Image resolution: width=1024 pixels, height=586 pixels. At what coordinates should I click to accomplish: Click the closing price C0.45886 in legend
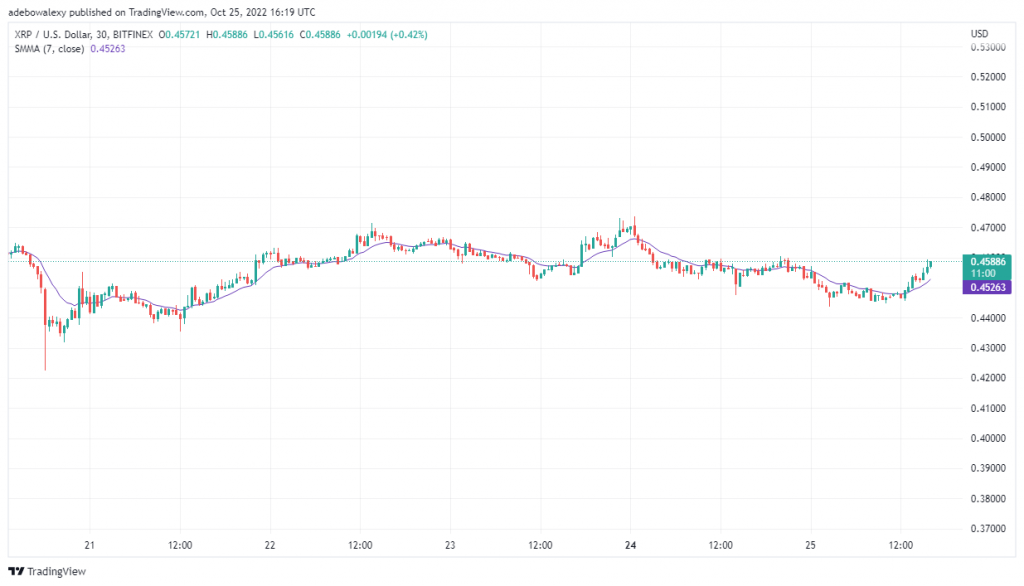coord(320,35)
